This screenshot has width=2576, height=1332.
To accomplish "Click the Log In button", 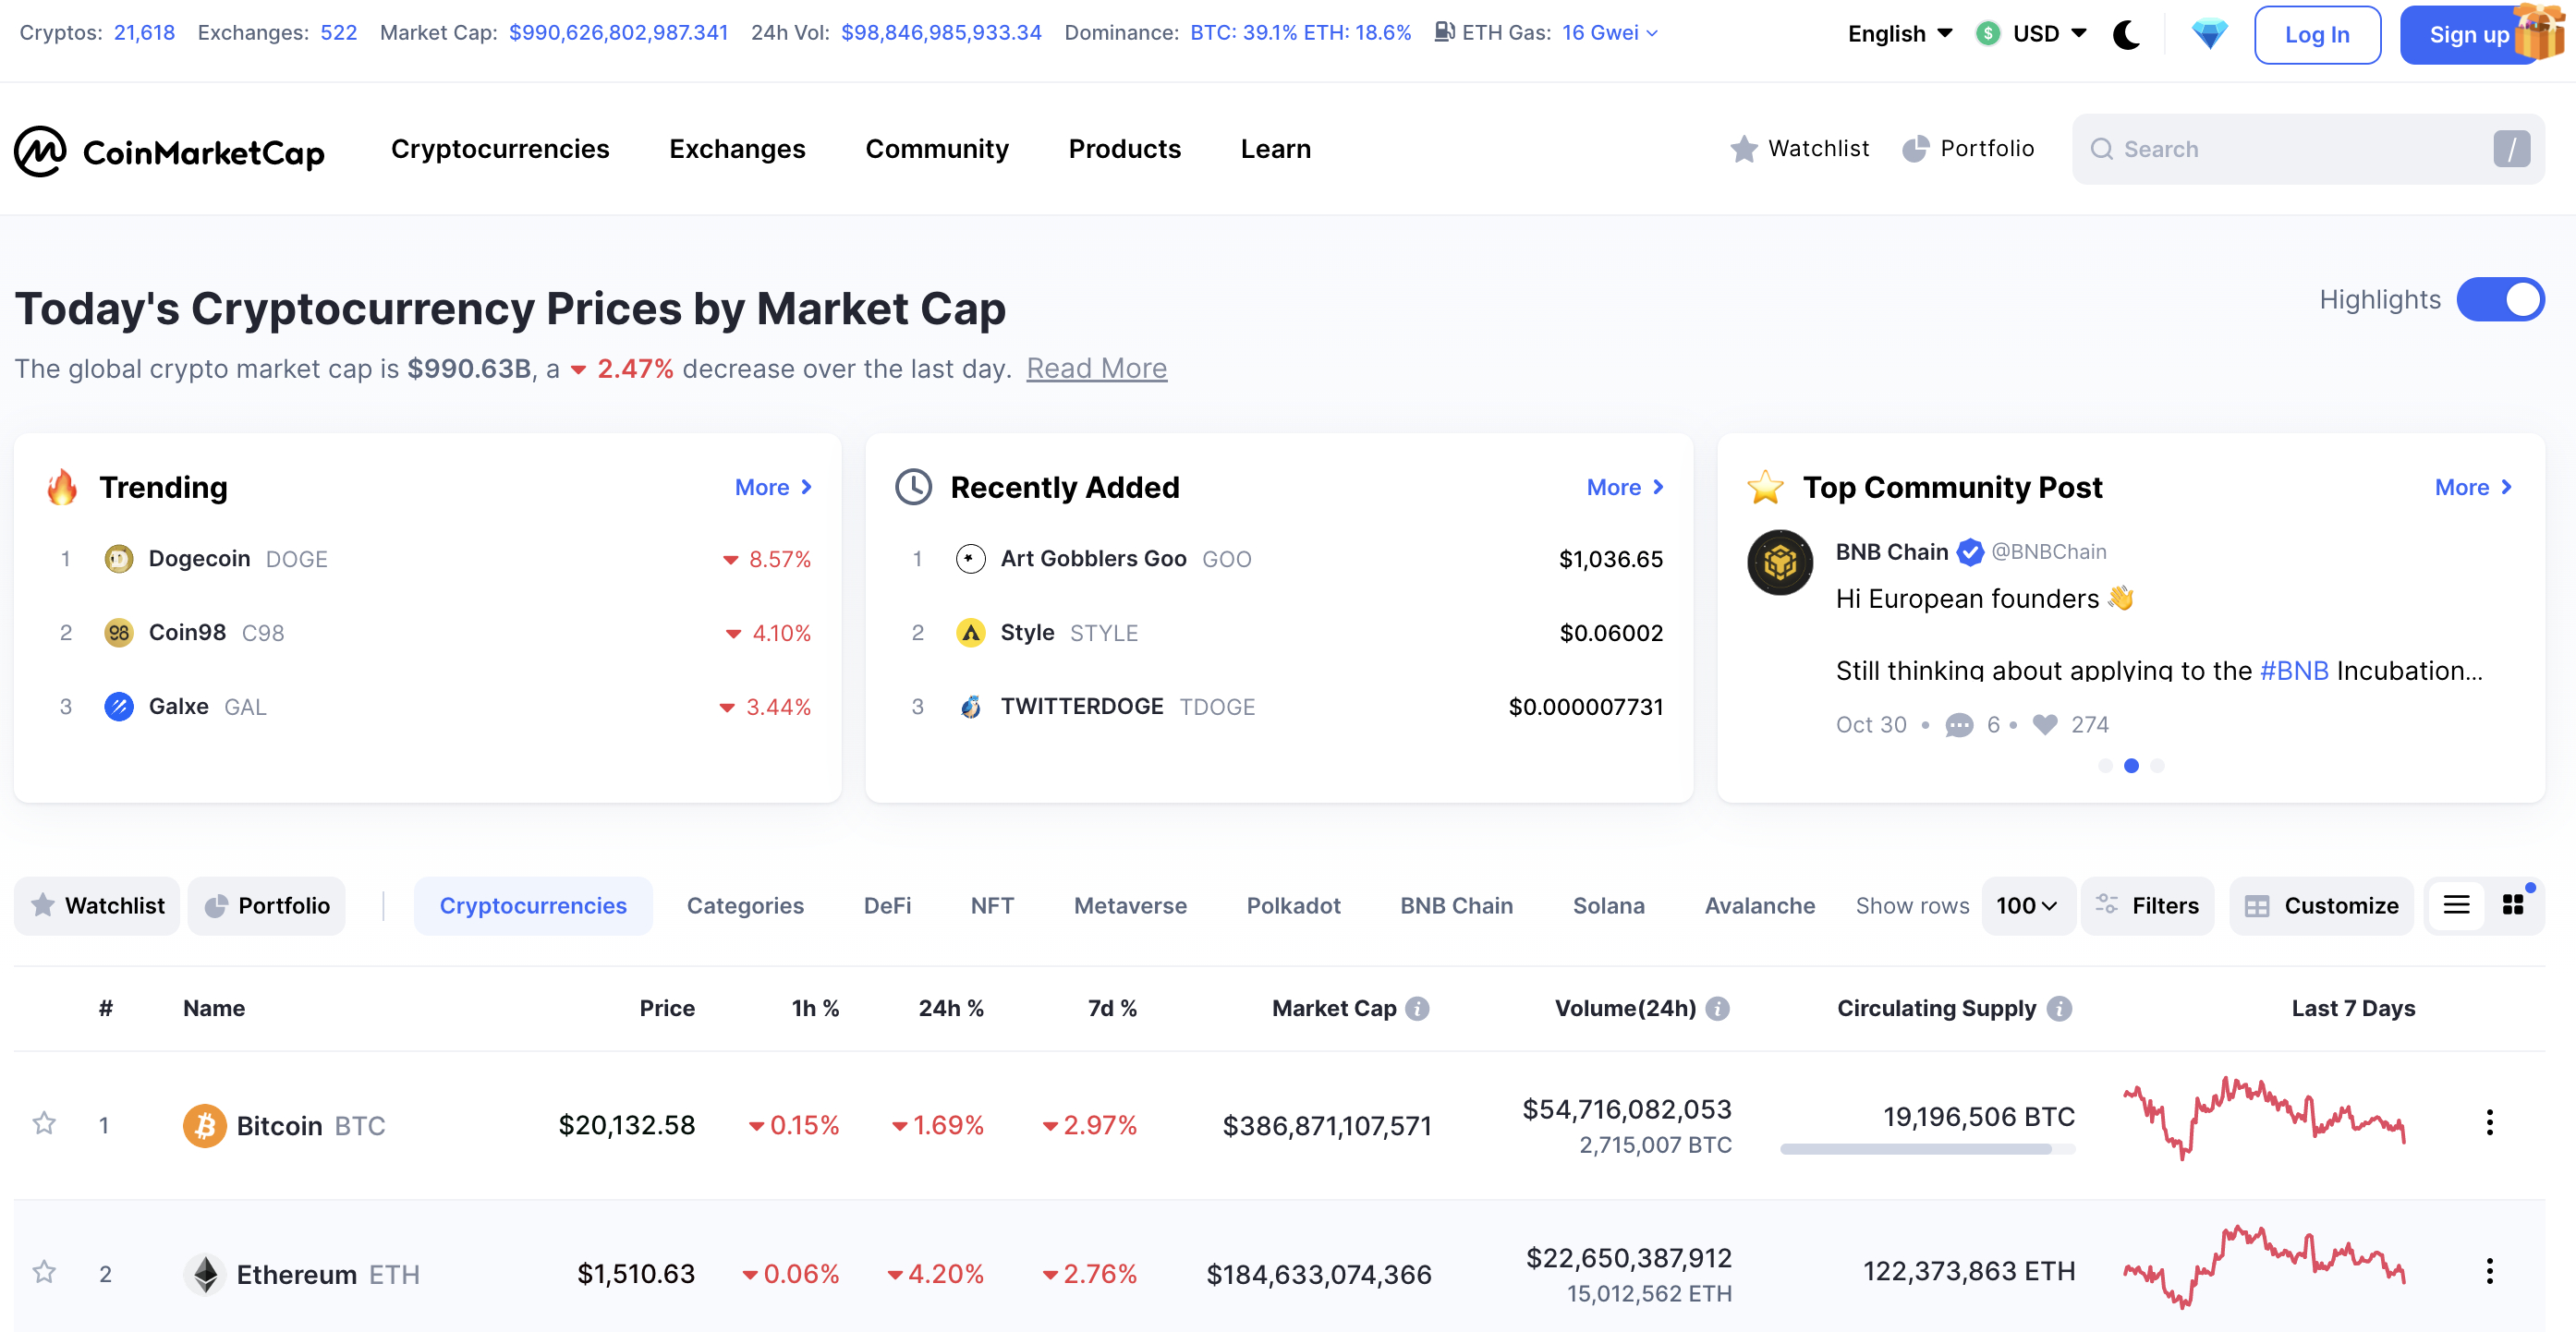I will click(2316, 35).
